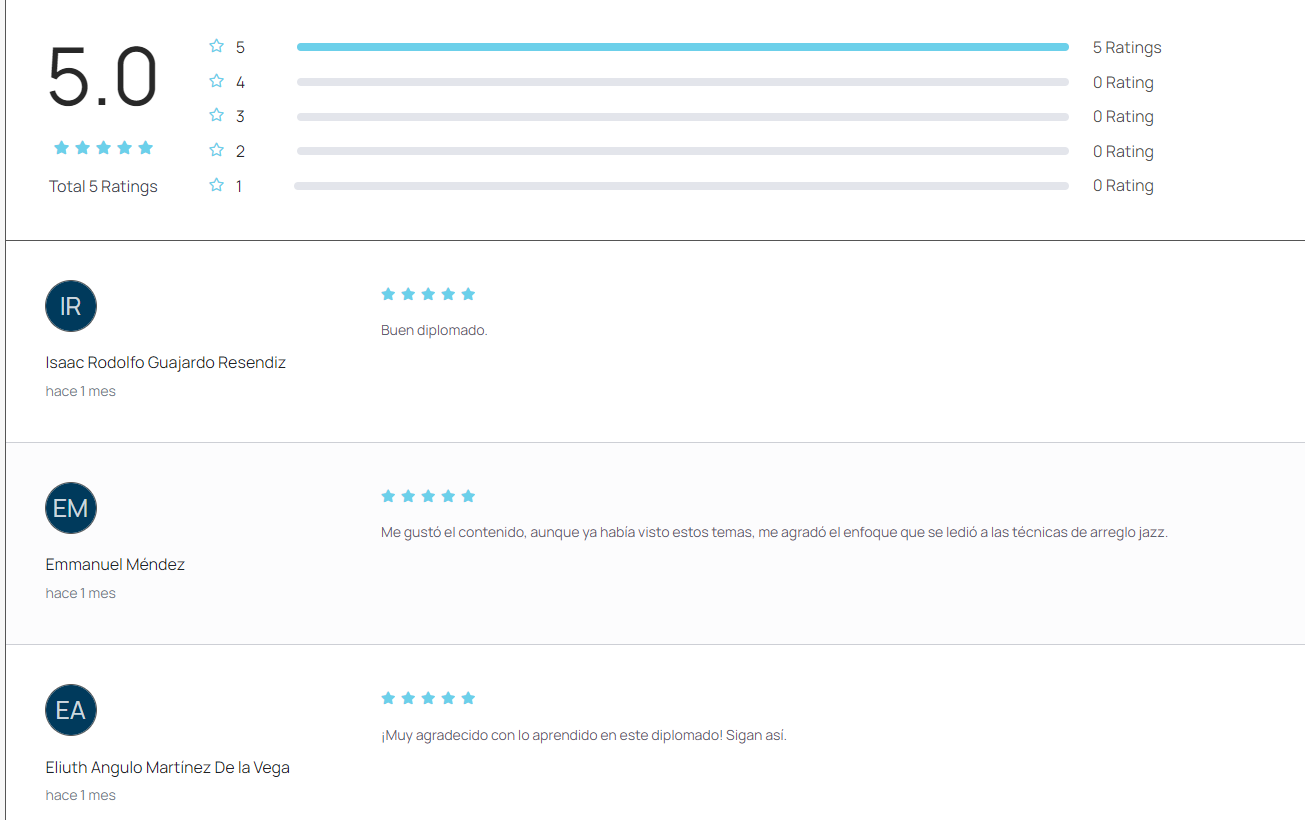Click reviewer name Emmanuel Méndez
Image resolution: width=1305 pixels, height=820 pixels.
pos(115,564)
